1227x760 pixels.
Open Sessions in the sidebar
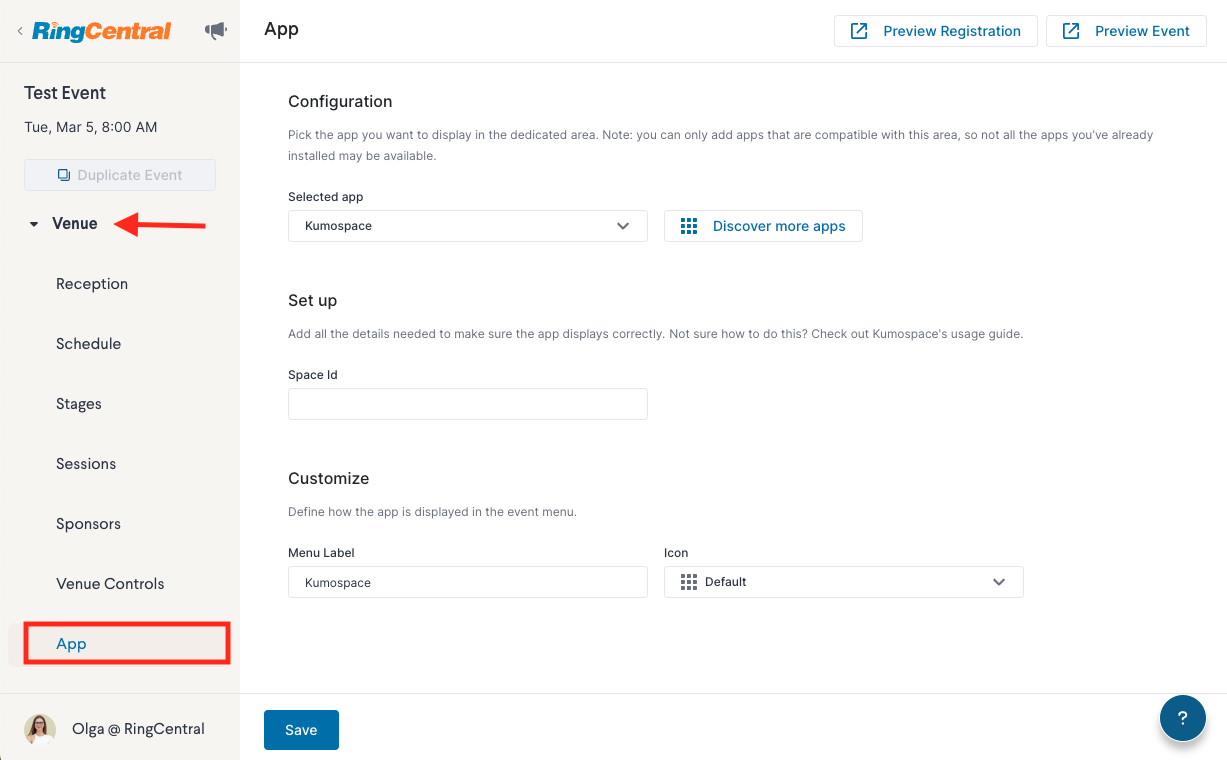(x=86, y=464)
